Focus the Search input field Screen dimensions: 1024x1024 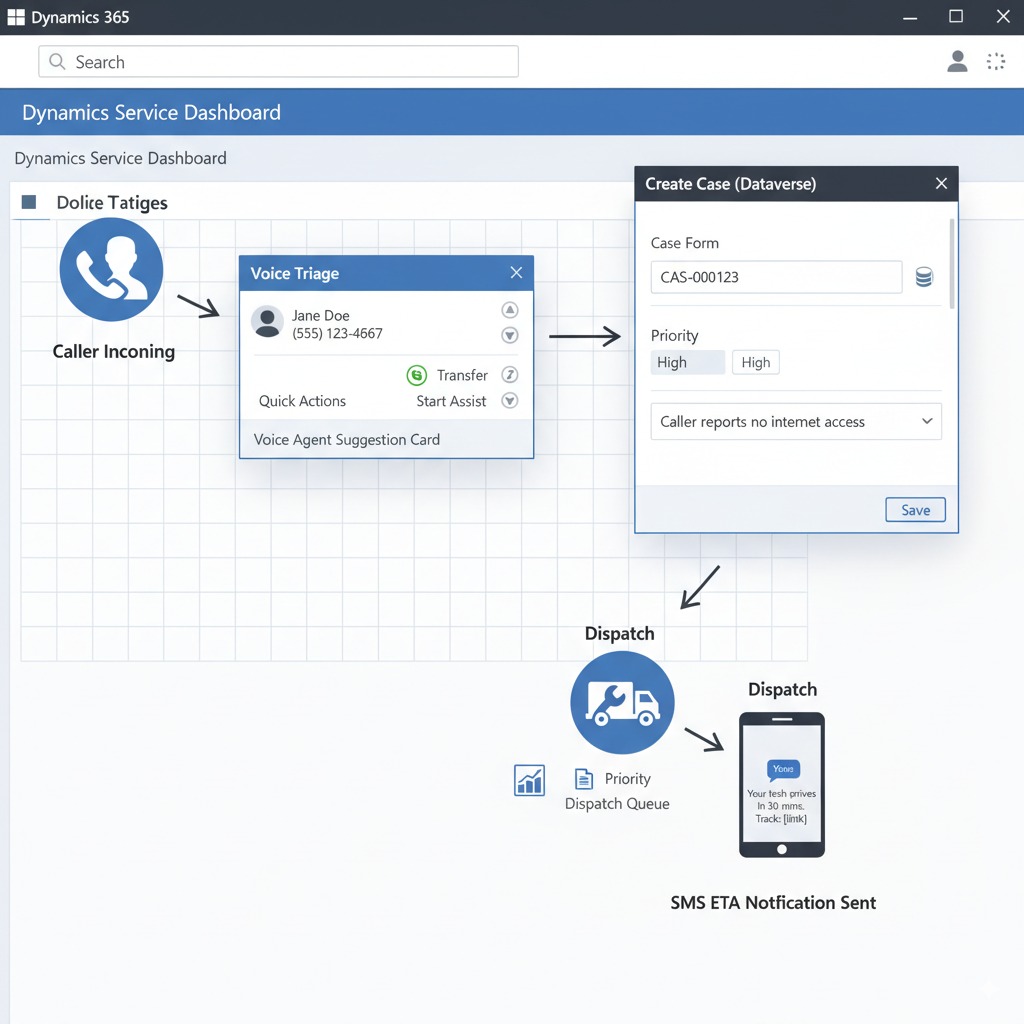click(x=278, y=61)
